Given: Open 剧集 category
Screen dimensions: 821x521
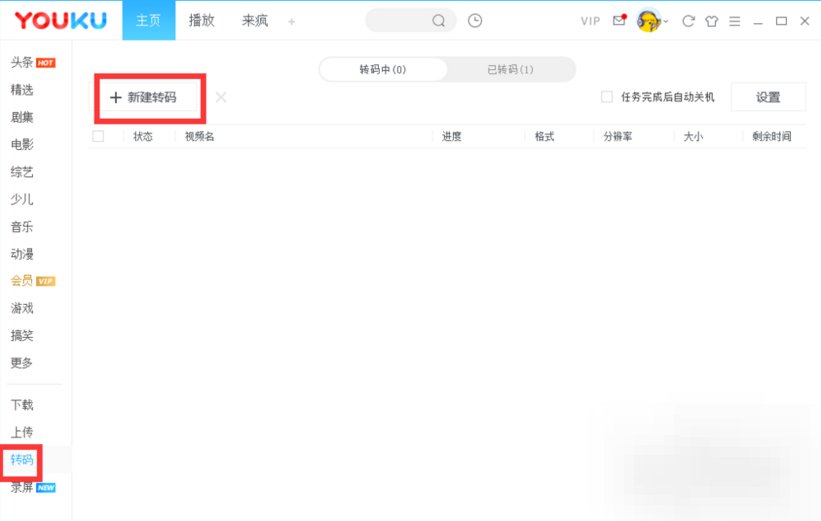Looking at the screenshot, I should pyautogui.click(x=22, y=117).
